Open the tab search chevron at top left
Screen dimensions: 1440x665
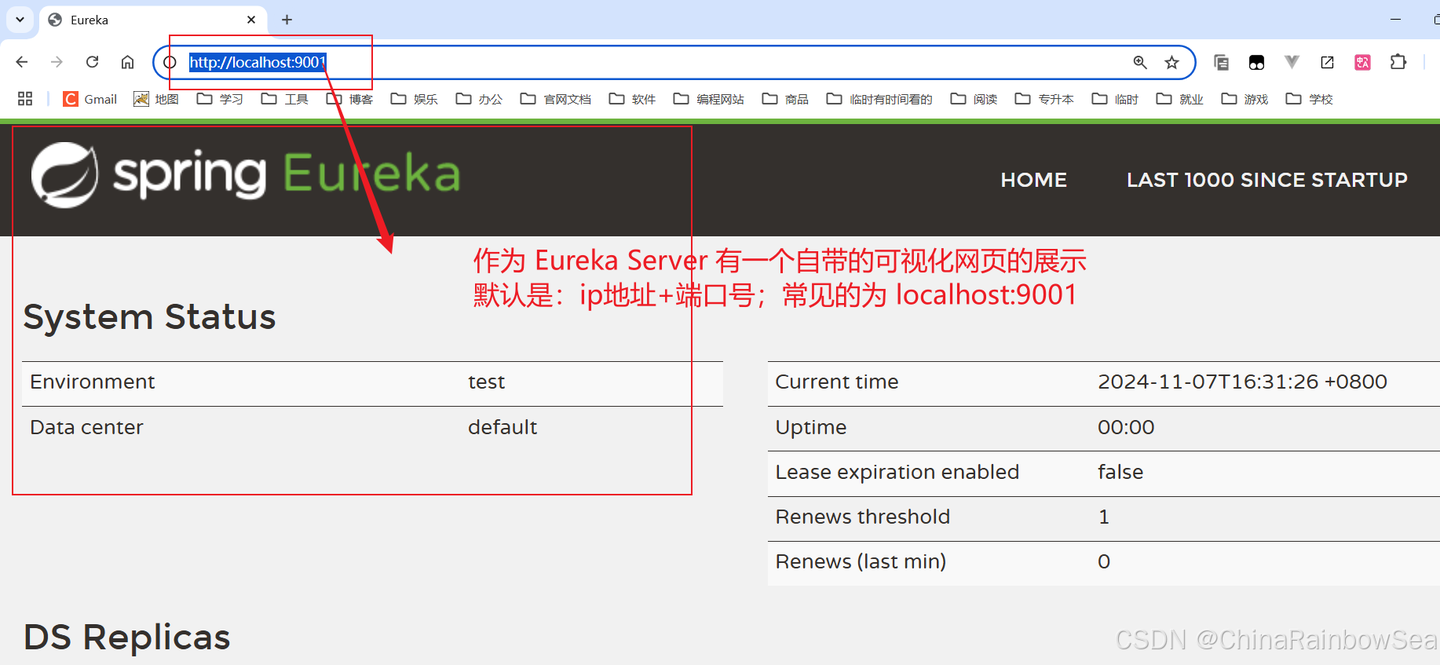coord(20,19)
